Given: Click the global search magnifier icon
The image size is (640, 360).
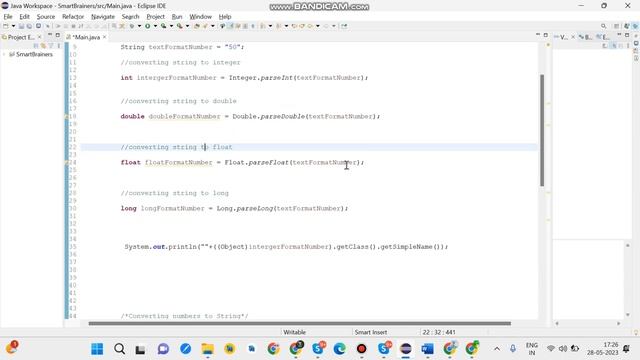Looking at the screenshot, I should [x=604, y=26].
